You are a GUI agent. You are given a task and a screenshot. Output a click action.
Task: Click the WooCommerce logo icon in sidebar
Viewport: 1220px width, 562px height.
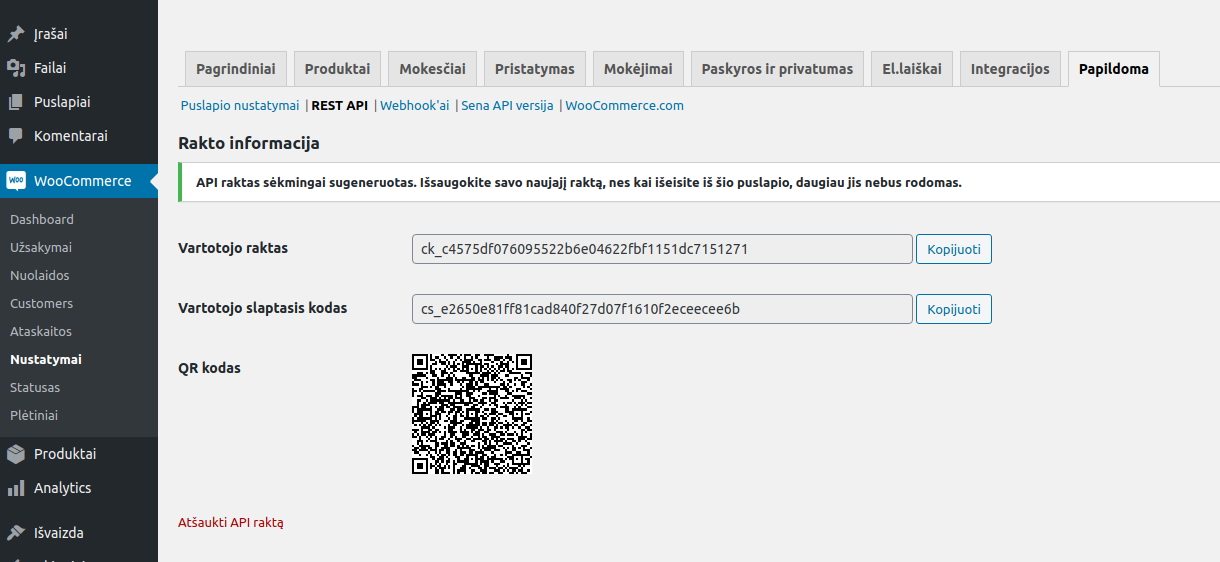pyautogui.click(x=16, y=181)
